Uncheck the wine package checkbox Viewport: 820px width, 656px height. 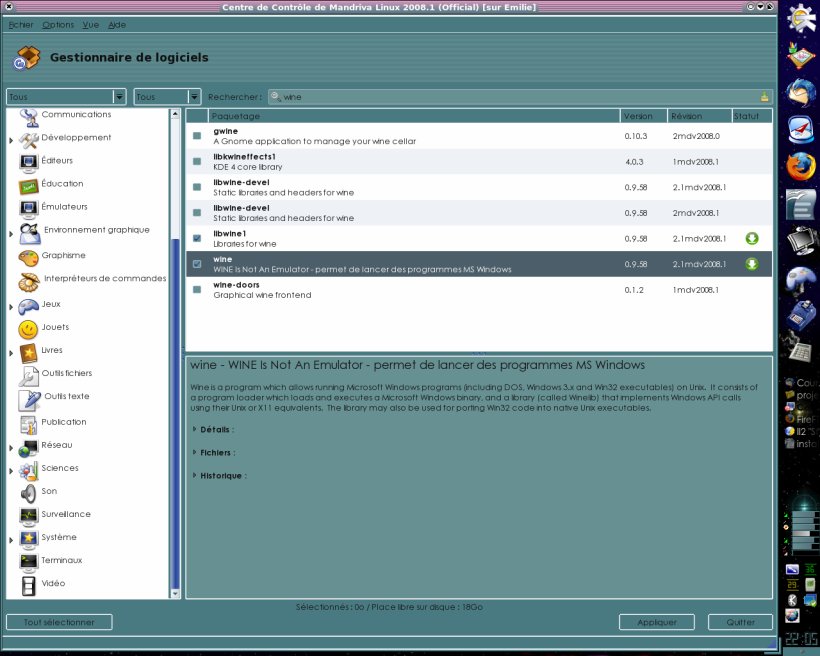point(197,264)
